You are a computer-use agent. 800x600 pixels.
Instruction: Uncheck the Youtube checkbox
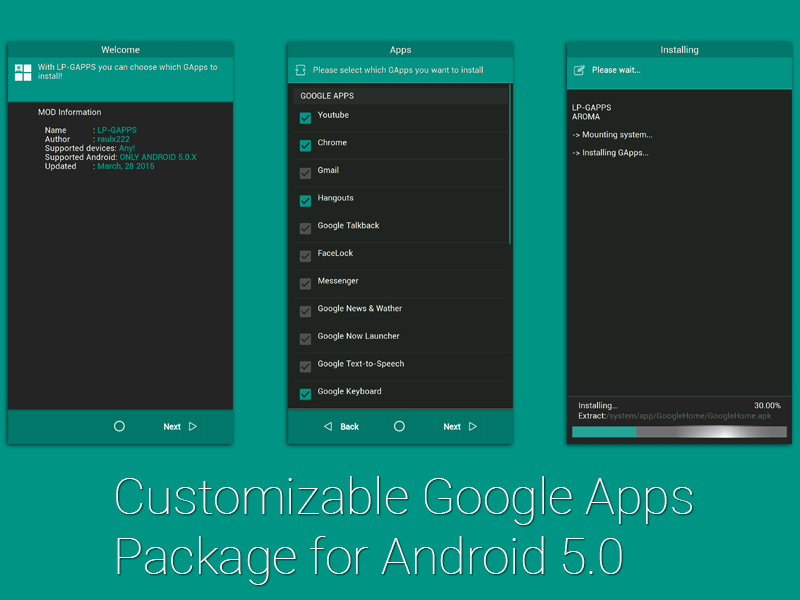point(305,118)
